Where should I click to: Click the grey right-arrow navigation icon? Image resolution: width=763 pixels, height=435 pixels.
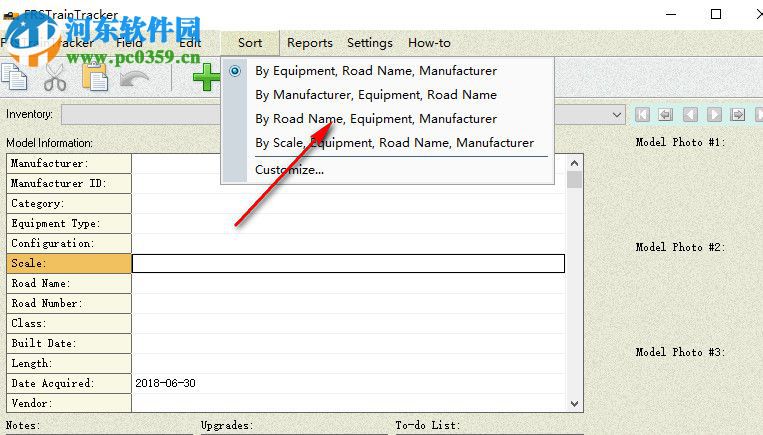pos(738,115)
